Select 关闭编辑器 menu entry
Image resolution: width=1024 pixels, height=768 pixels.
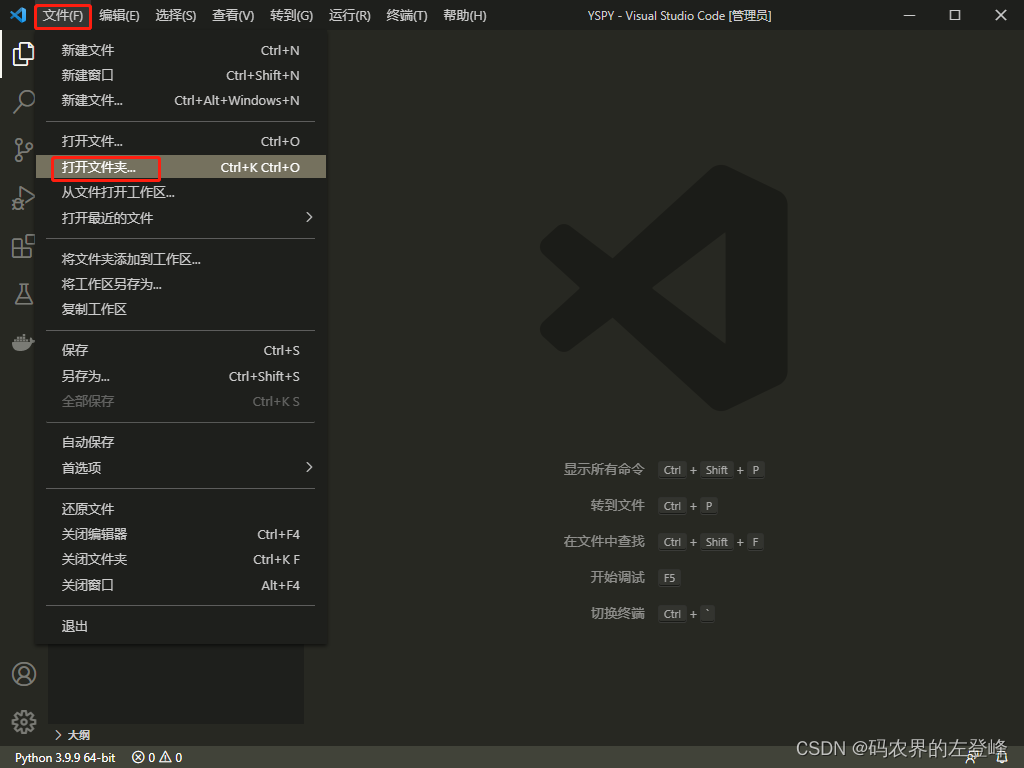(181, 534)
